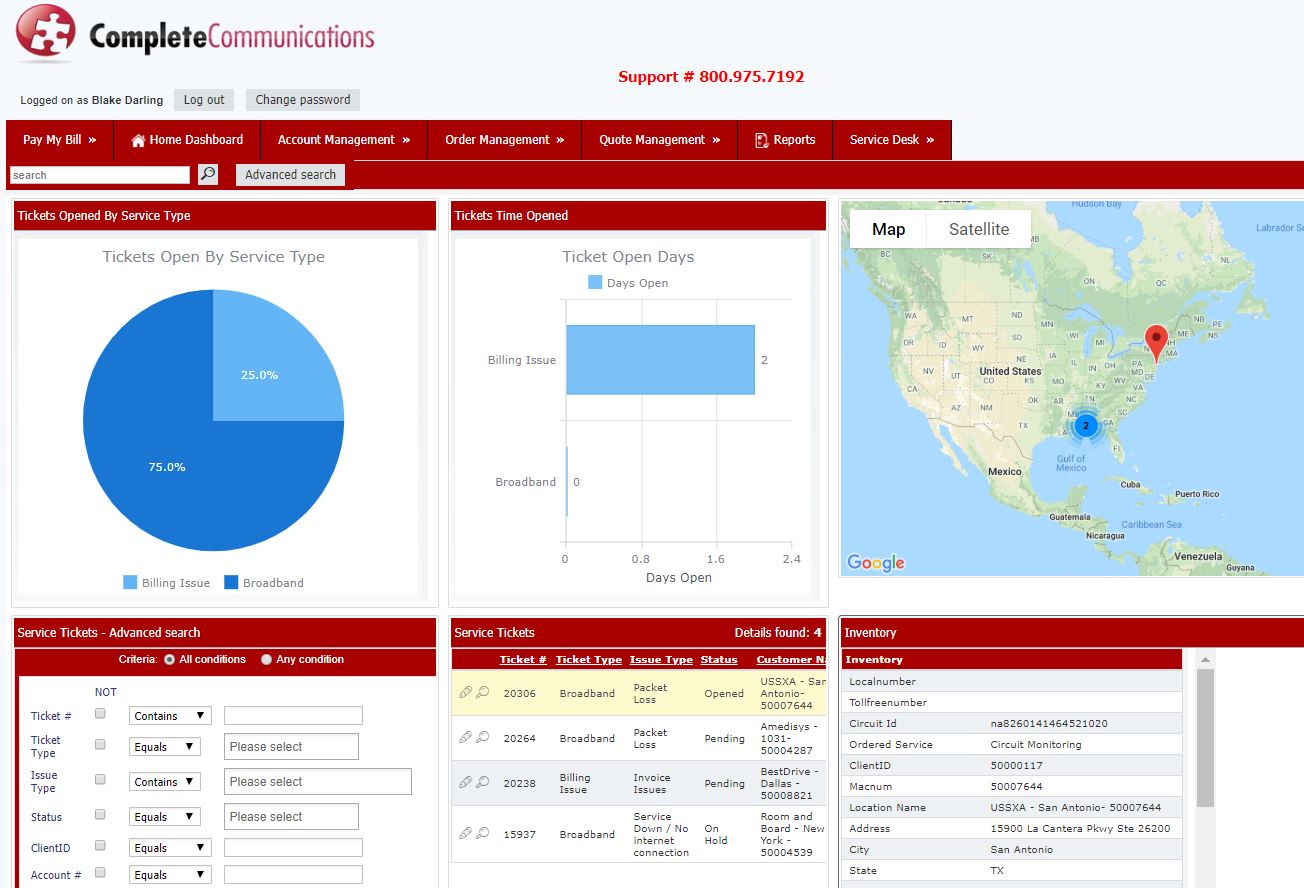Expand the Status Please select combo box
This screenshot has height=888, width=1304.
tap(291, 816)
